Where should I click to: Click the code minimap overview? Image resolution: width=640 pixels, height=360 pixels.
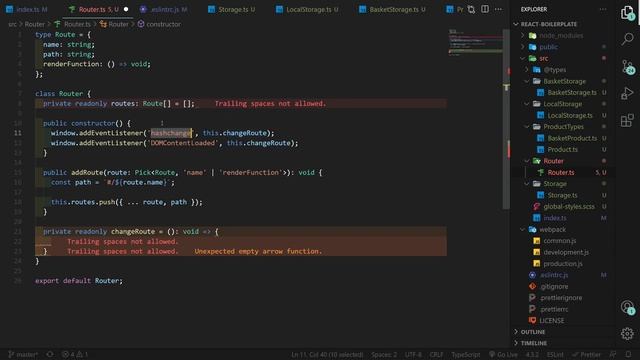coord(476,42)
